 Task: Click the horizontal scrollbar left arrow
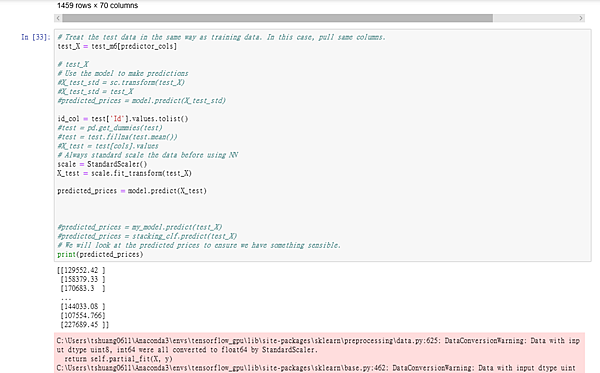pyautogui.click(x=58, y=18)
